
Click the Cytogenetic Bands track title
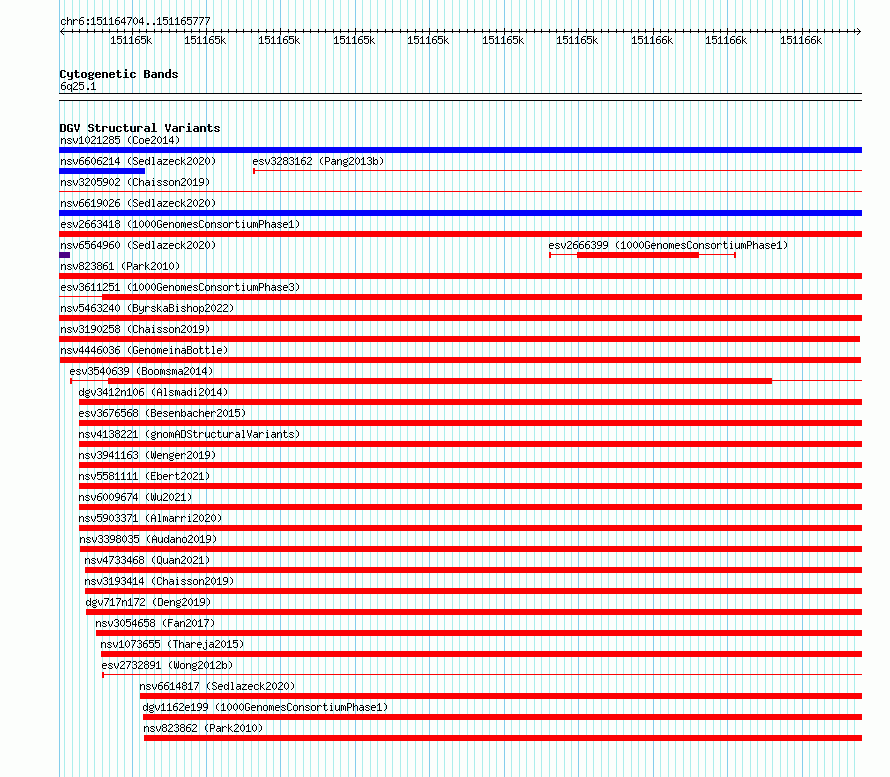pos(119,74)
